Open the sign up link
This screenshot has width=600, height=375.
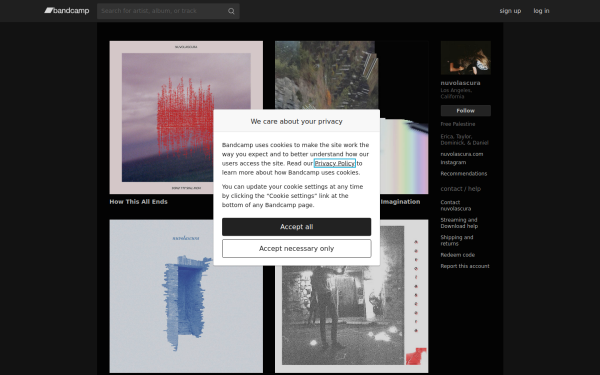(x=510, y=11)
